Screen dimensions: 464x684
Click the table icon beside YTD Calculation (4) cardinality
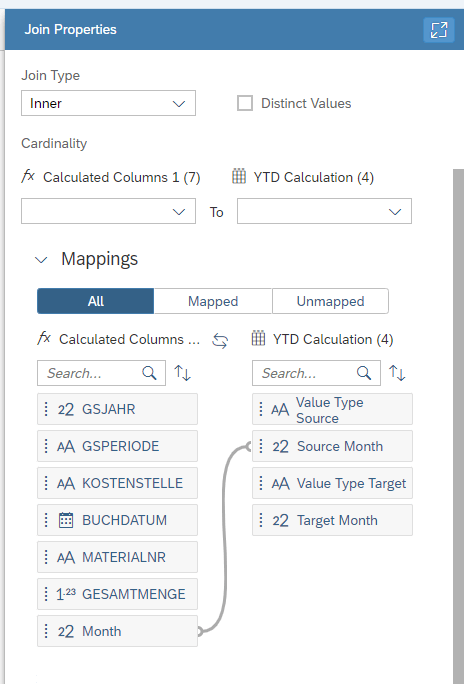click(239, 177)
